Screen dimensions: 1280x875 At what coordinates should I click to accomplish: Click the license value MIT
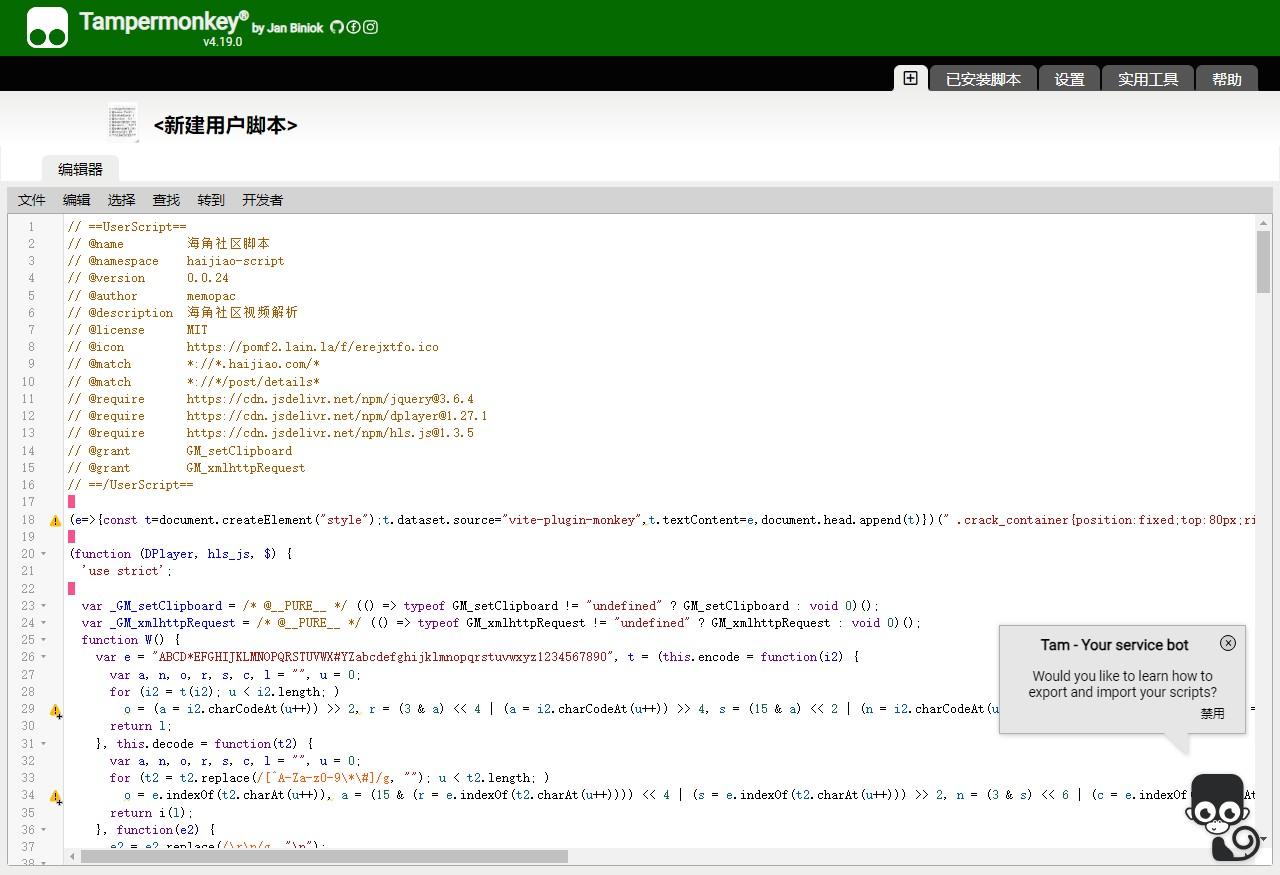(x=197, y=330)
